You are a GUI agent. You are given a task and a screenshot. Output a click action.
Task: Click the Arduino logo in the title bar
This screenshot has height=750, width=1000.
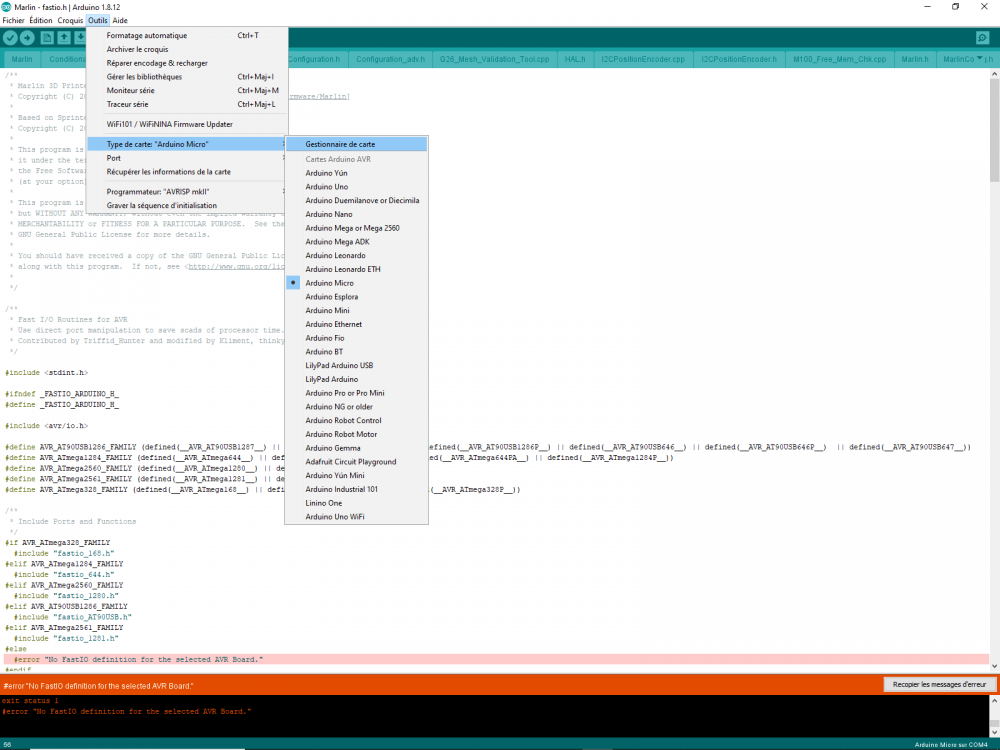point(6,7)
